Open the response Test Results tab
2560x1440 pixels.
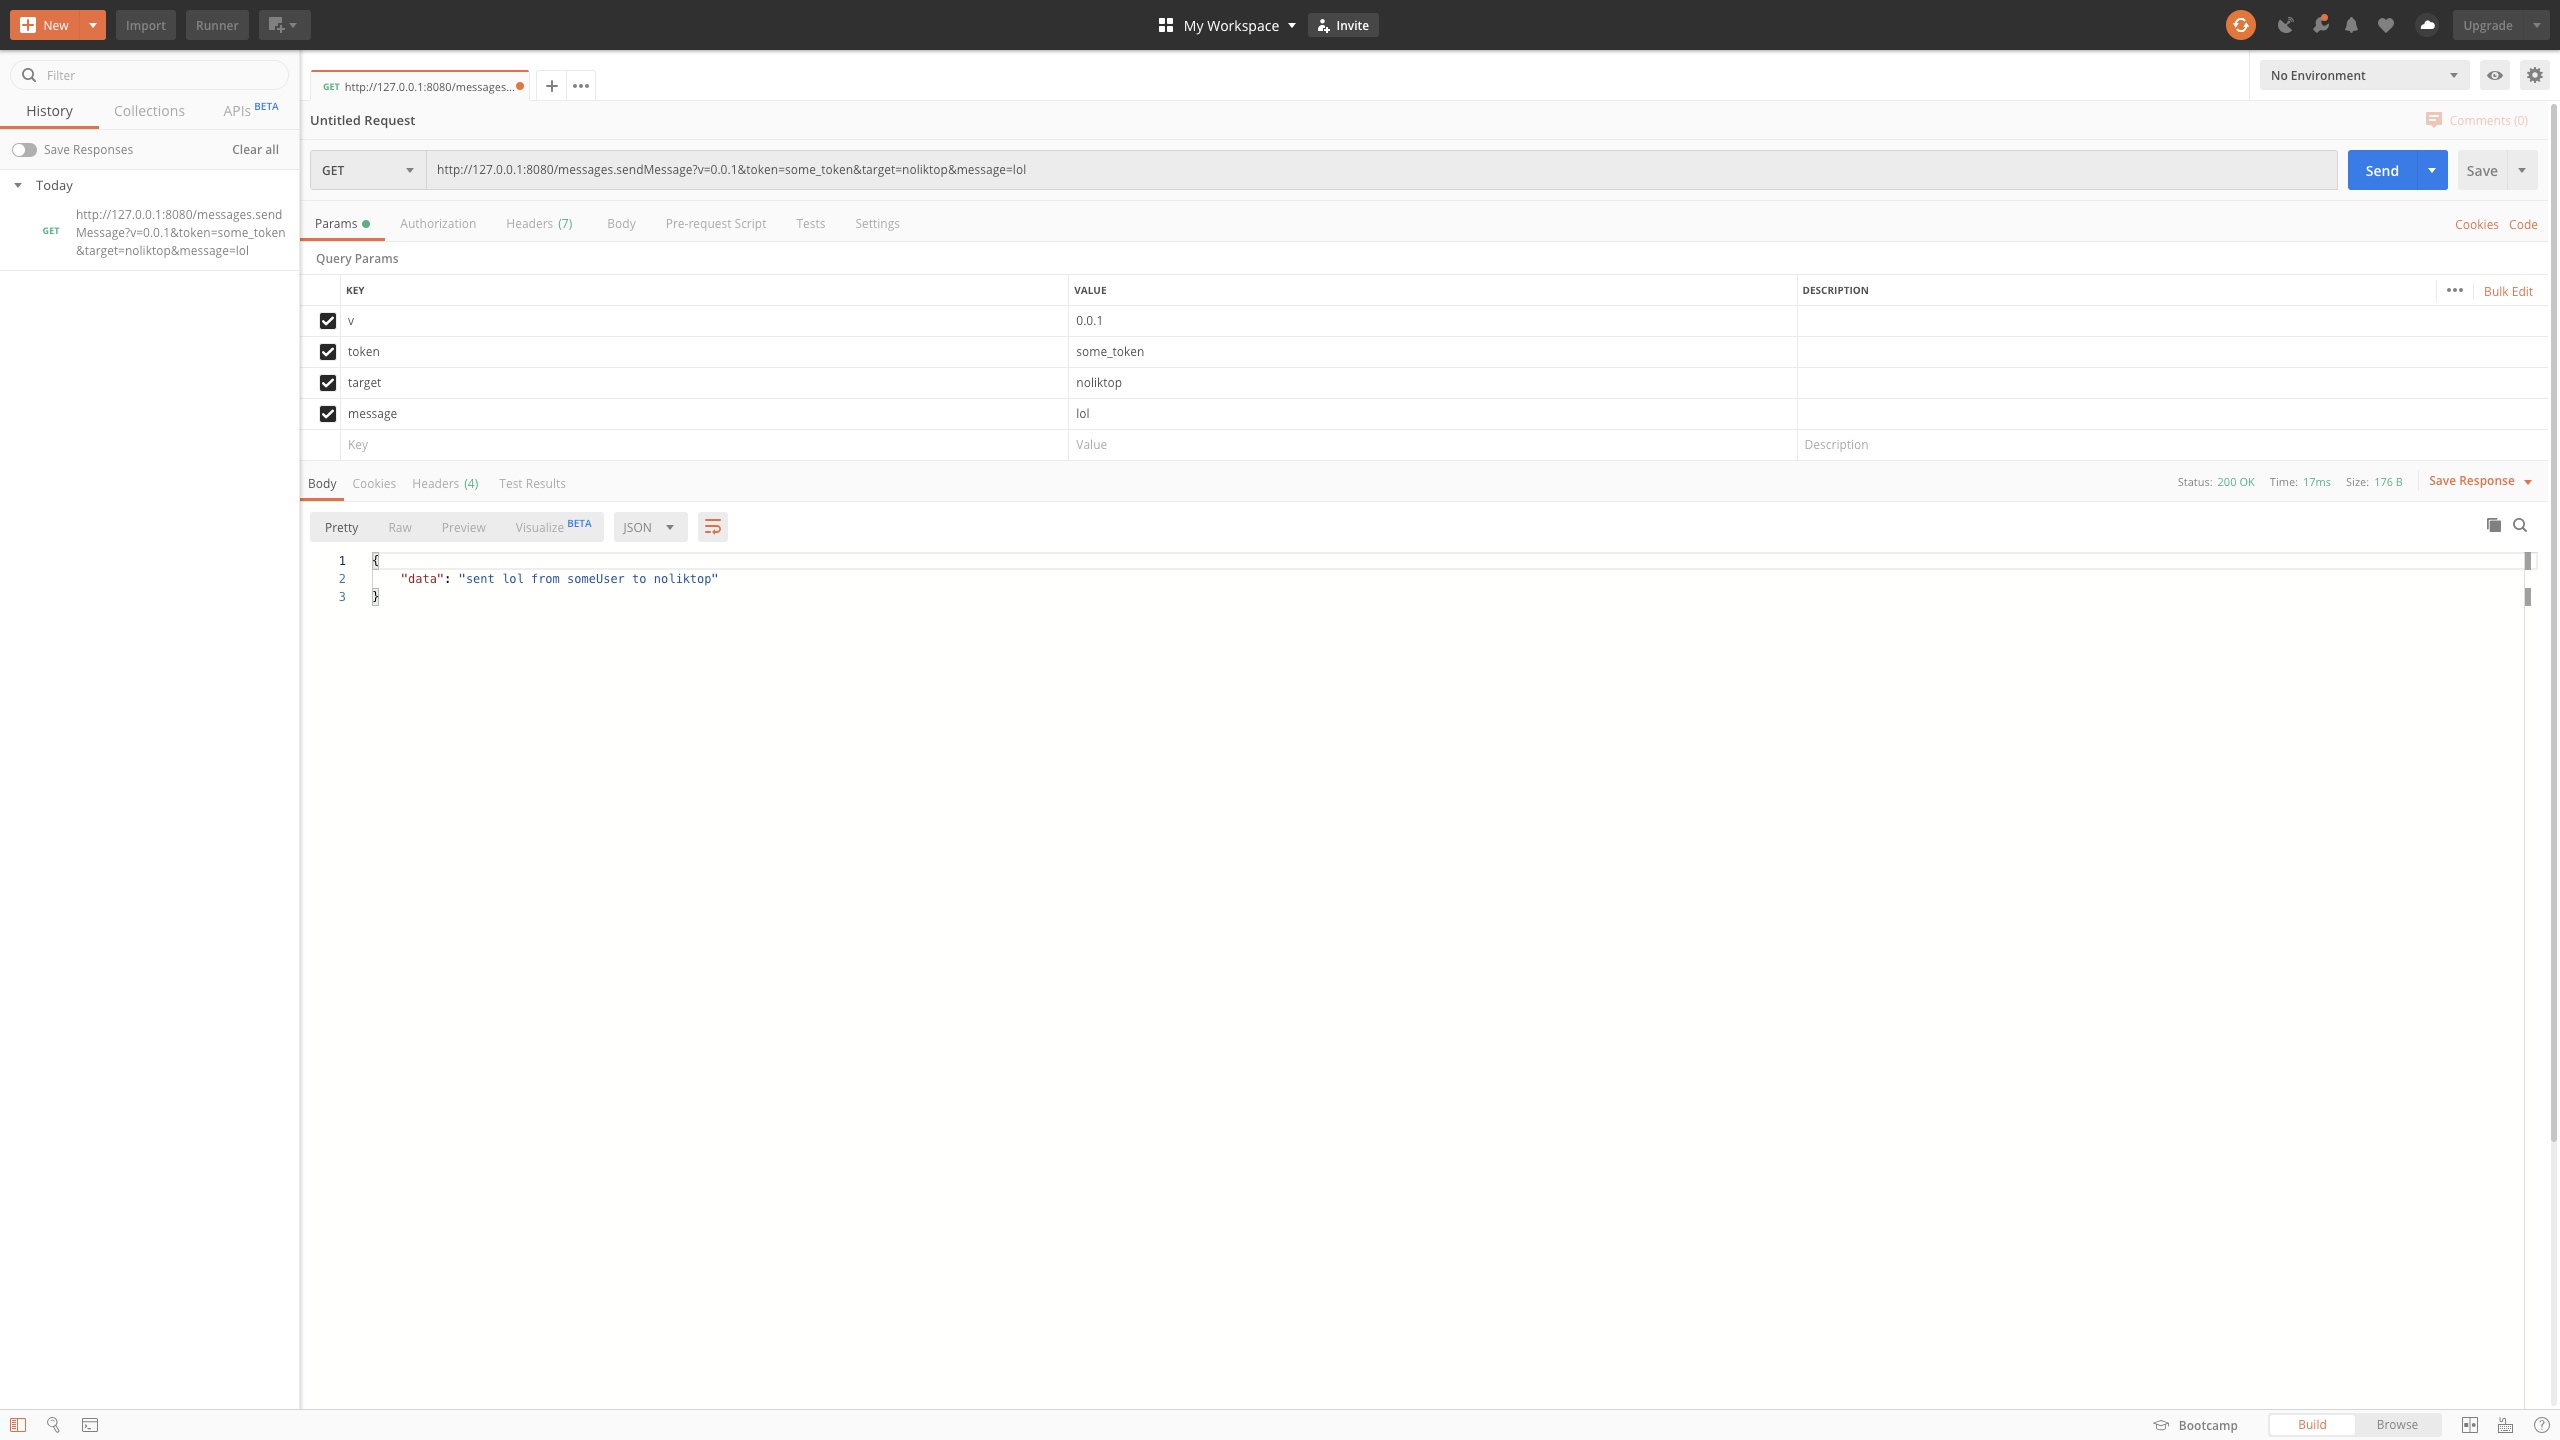pos(532,483)
